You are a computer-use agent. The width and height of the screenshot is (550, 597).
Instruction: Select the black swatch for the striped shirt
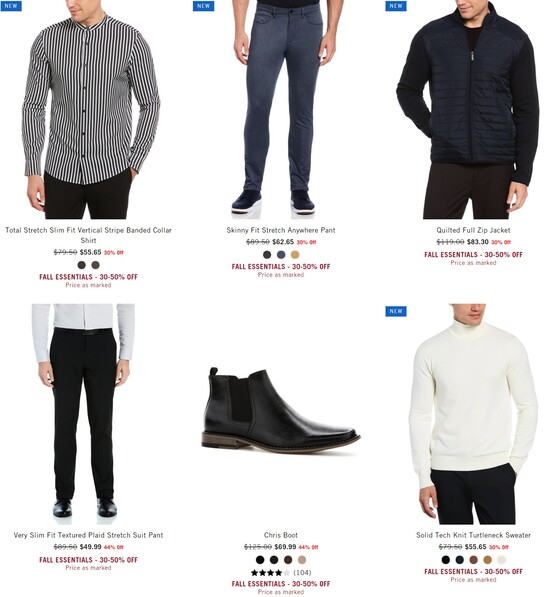pyautogui.click(x=81, y=265)
